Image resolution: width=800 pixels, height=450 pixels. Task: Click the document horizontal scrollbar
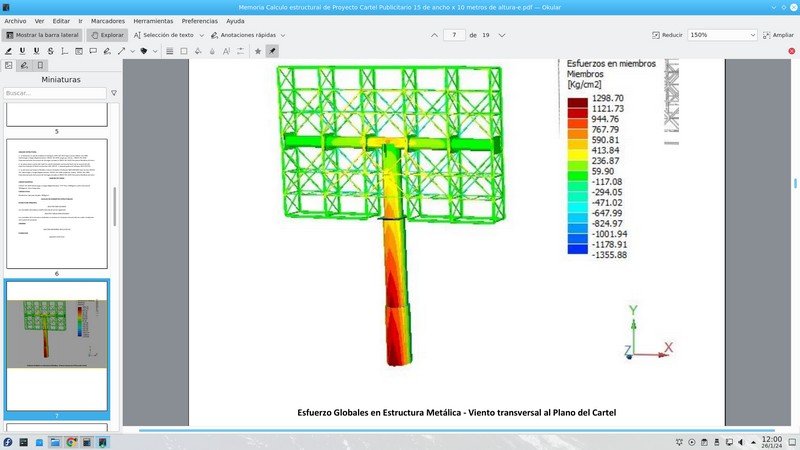457,430
